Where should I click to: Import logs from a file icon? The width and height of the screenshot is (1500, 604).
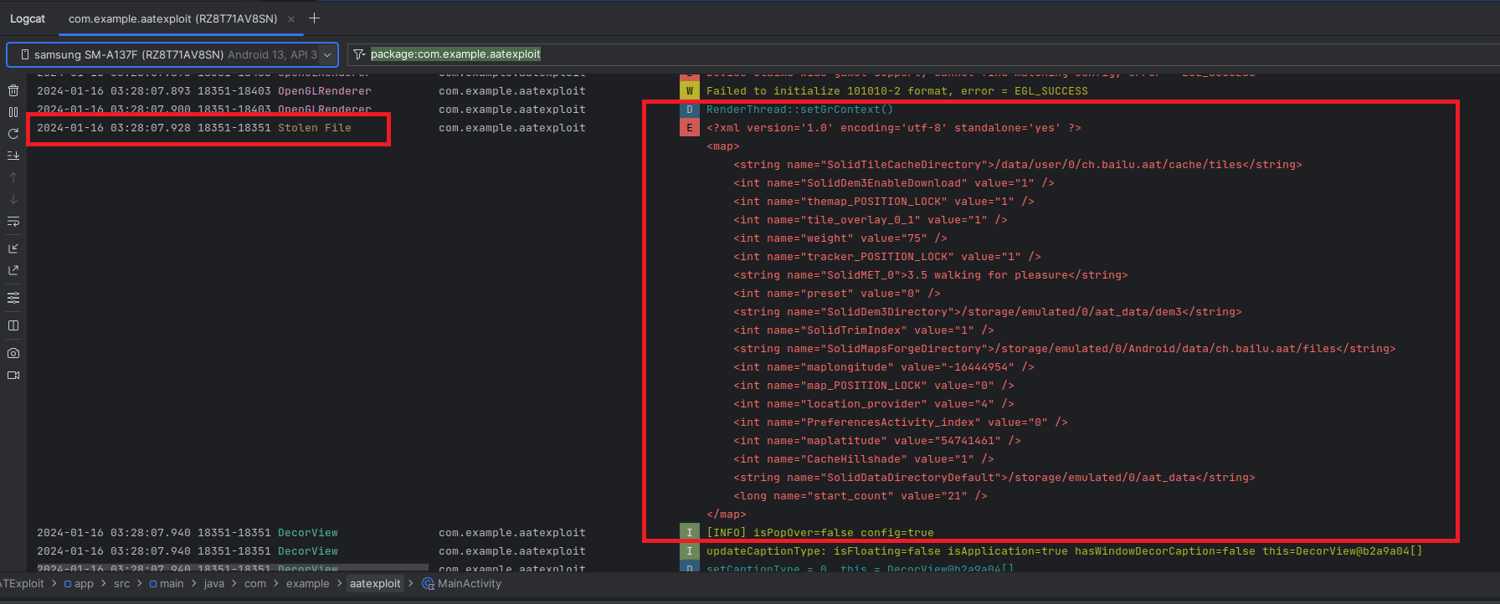tap(13, 249)
